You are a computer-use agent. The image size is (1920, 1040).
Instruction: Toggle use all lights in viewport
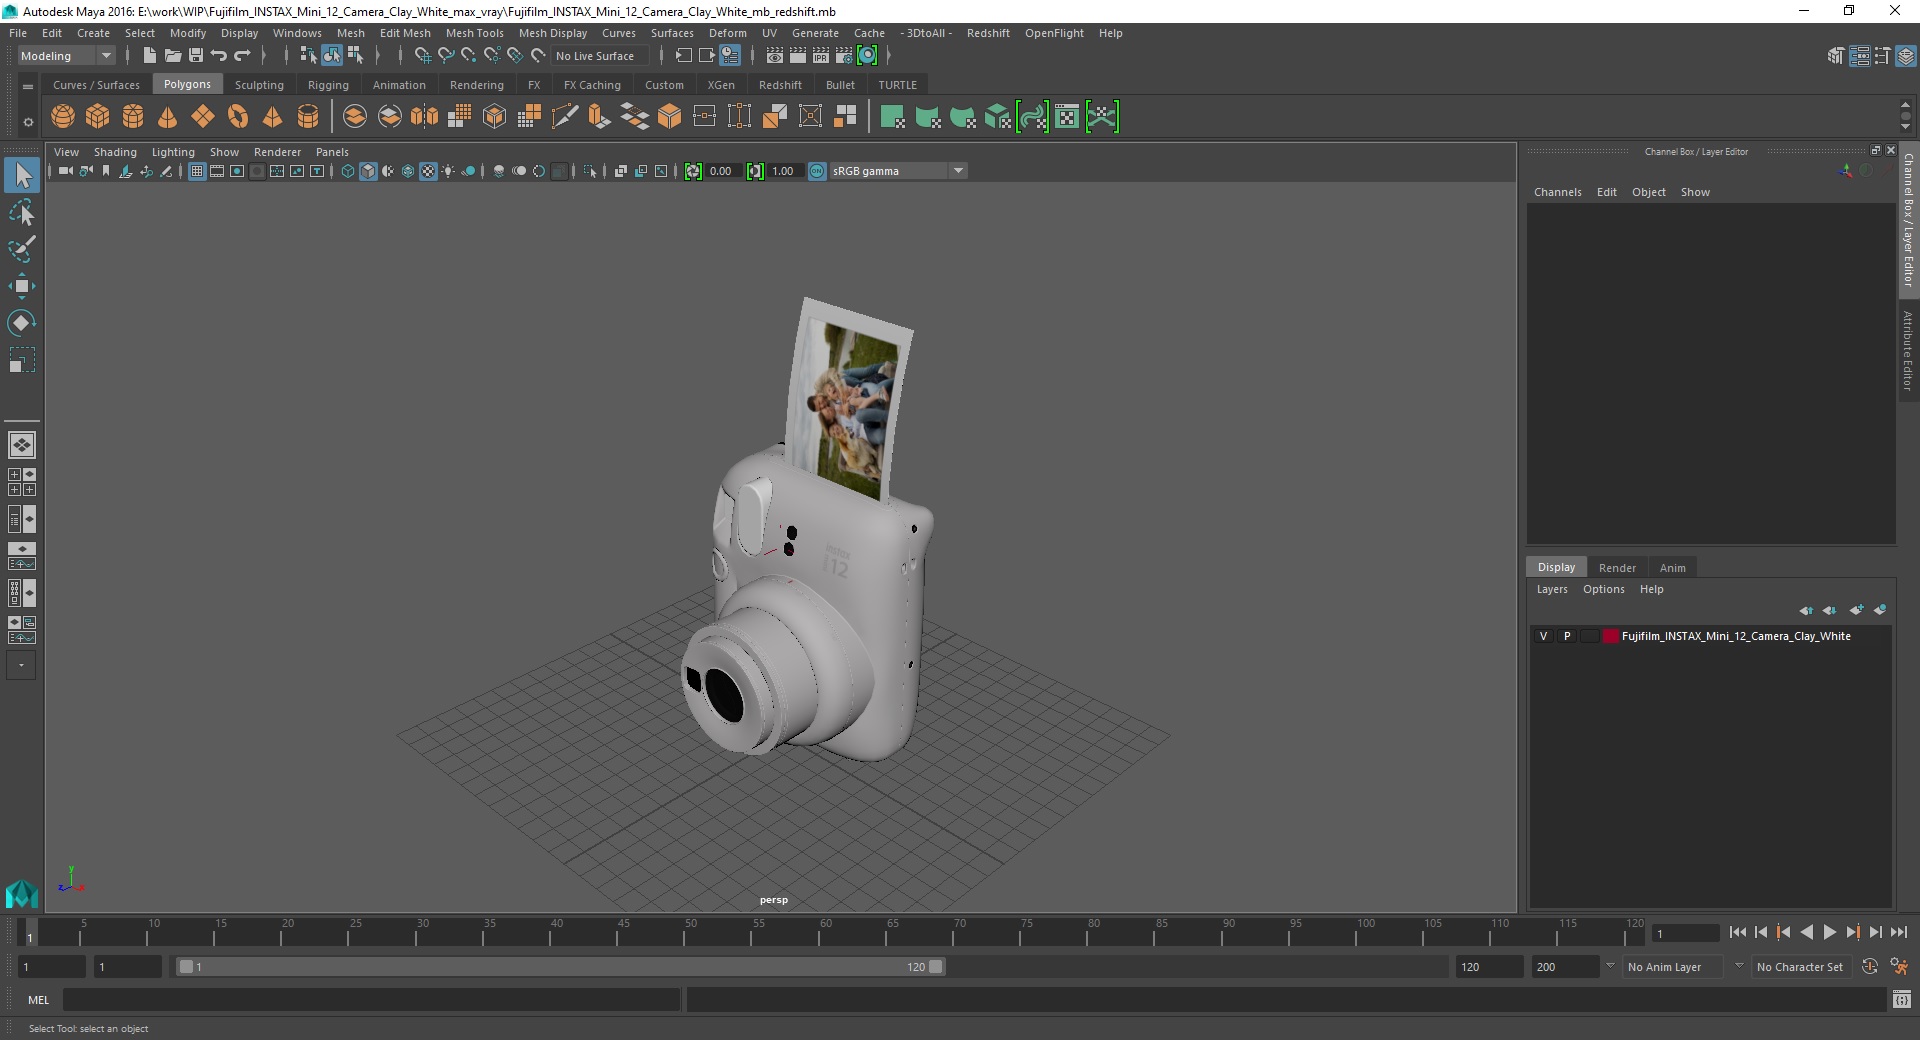point(448,171)
